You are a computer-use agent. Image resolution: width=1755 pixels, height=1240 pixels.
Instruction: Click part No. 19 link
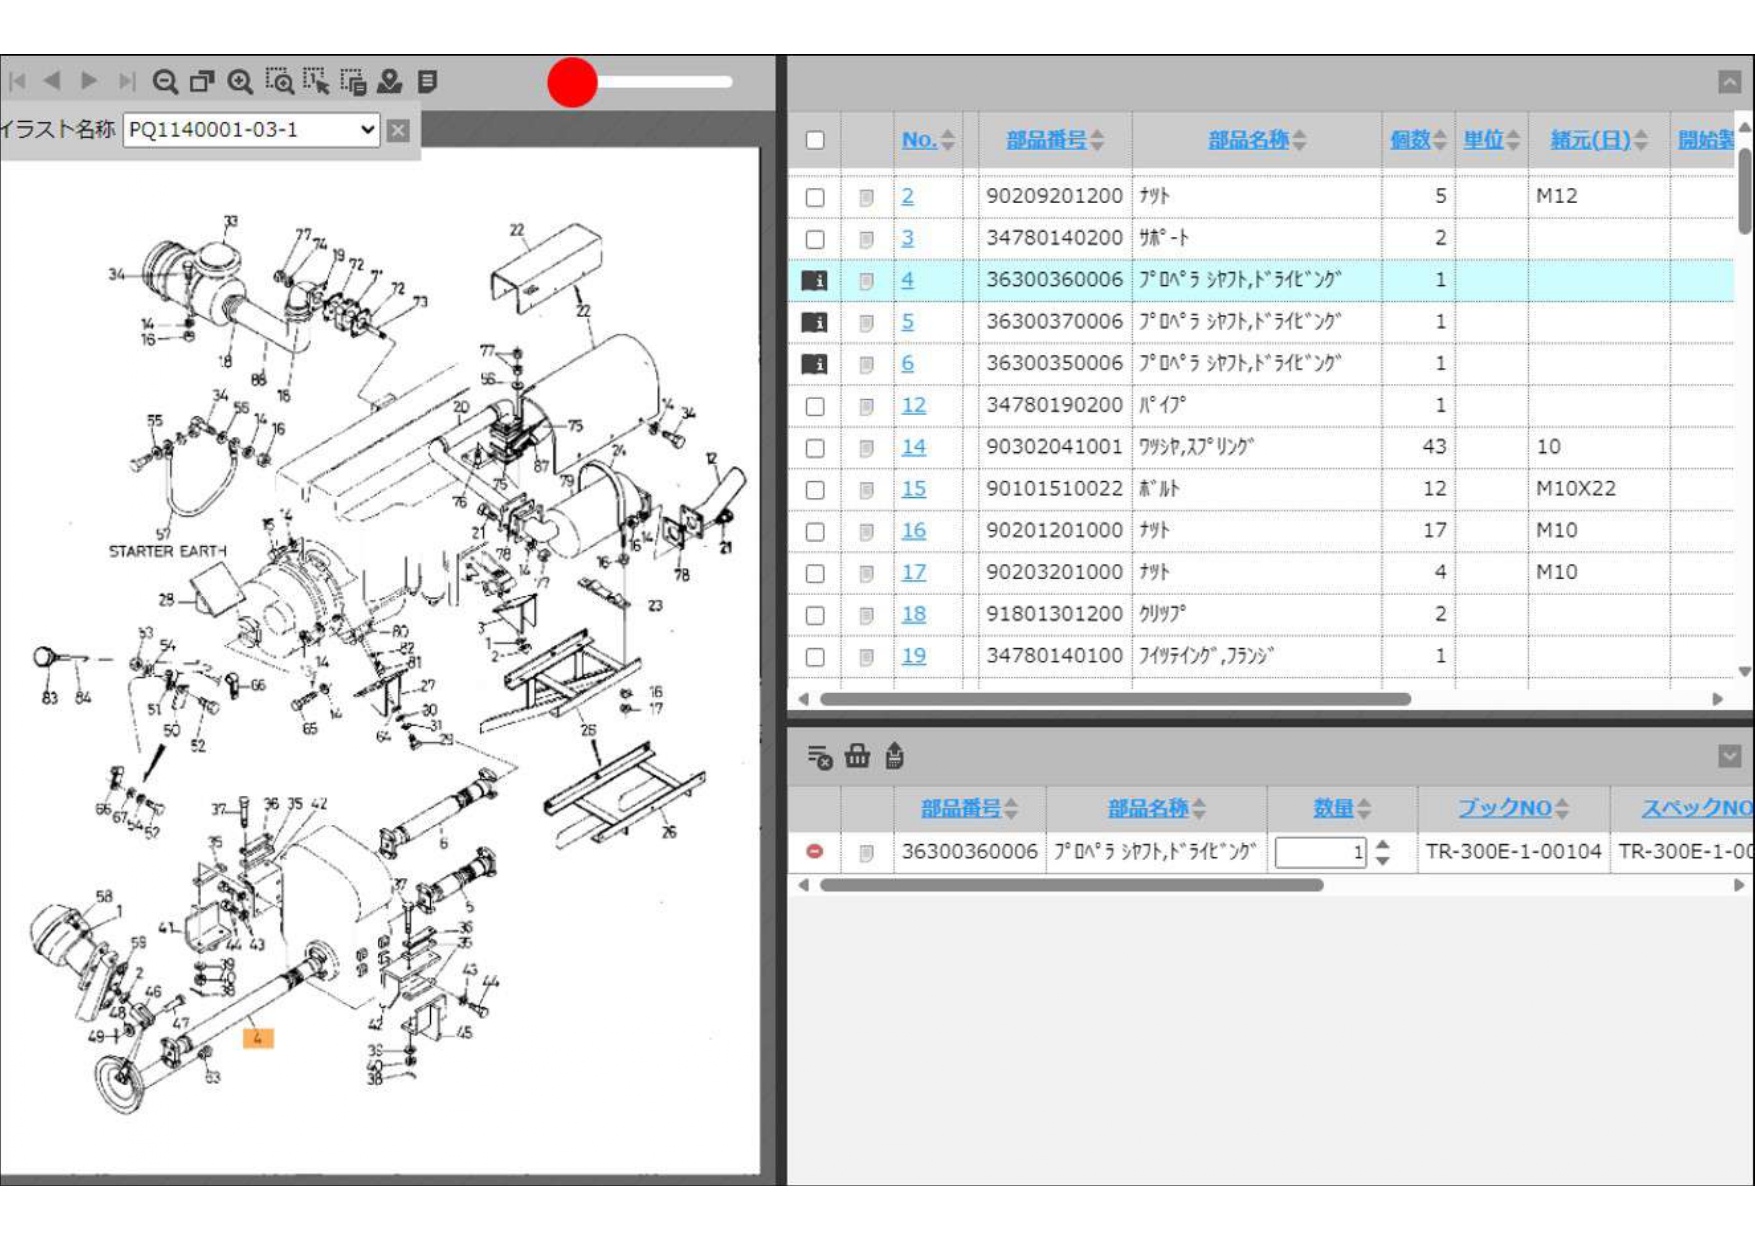pyautogui.click(x=913, y=656)
